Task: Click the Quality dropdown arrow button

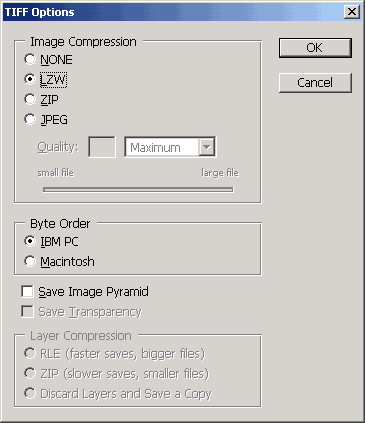Action: [x=207, y=147]
